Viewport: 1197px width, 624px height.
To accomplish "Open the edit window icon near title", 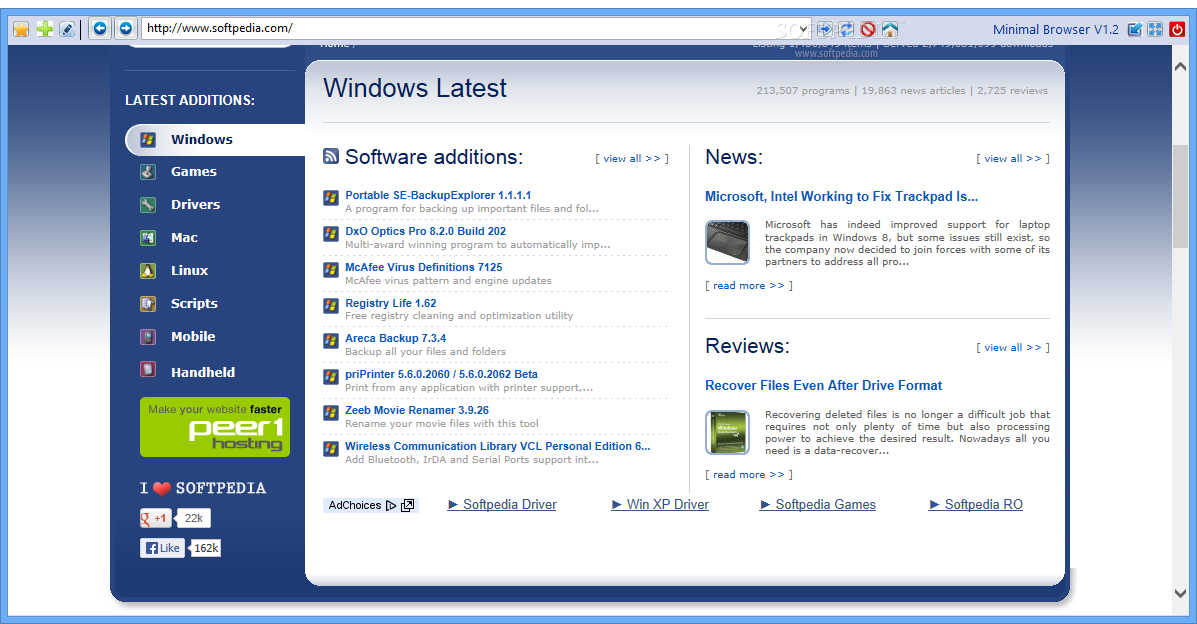I will click(x=1135, y=29).
